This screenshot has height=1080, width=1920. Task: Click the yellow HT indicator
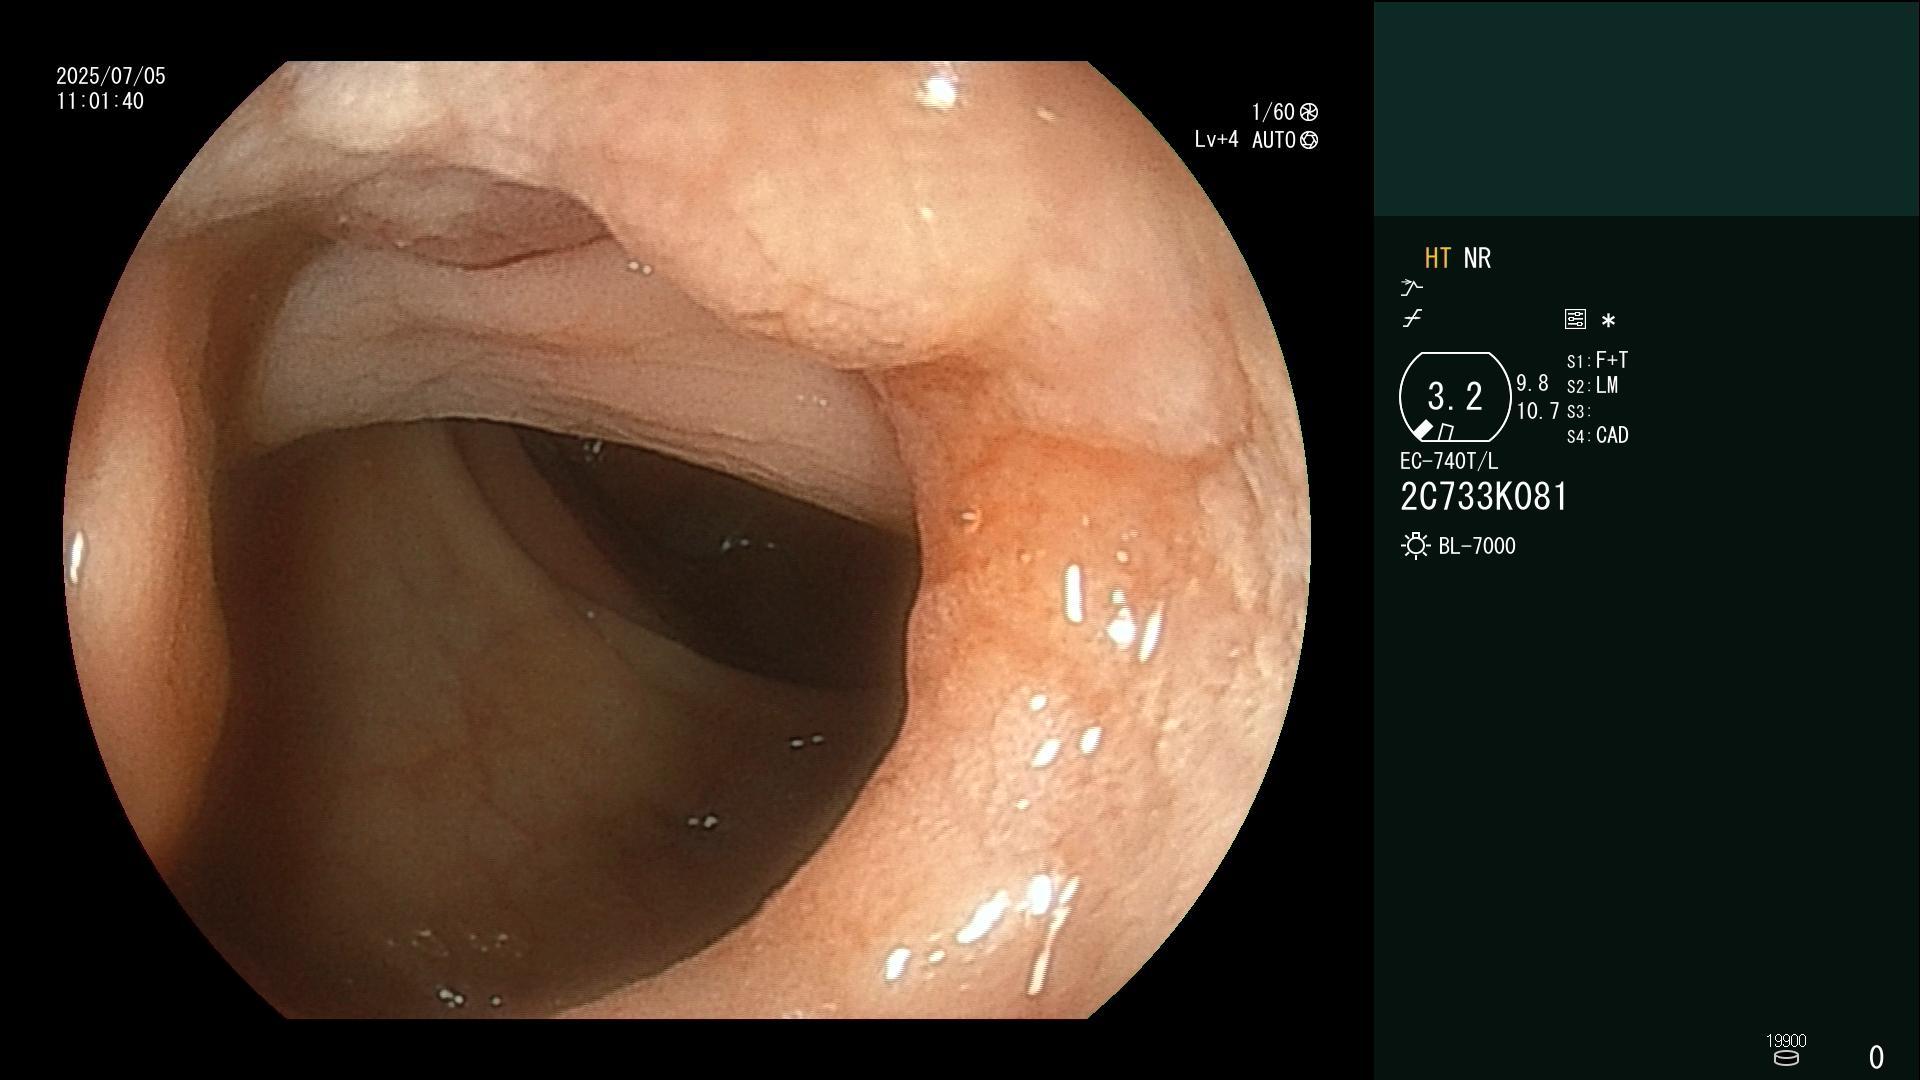click(1438, 258)
